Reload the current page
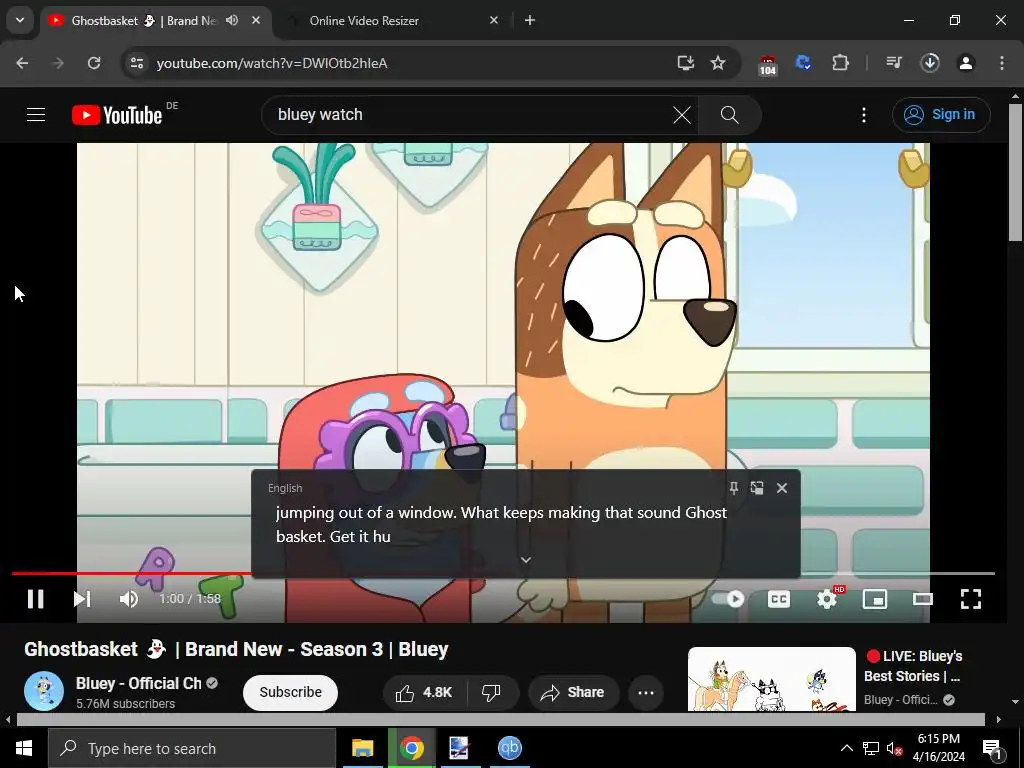The width and height of the screenshot is (1024, 768). click(94, 63)
